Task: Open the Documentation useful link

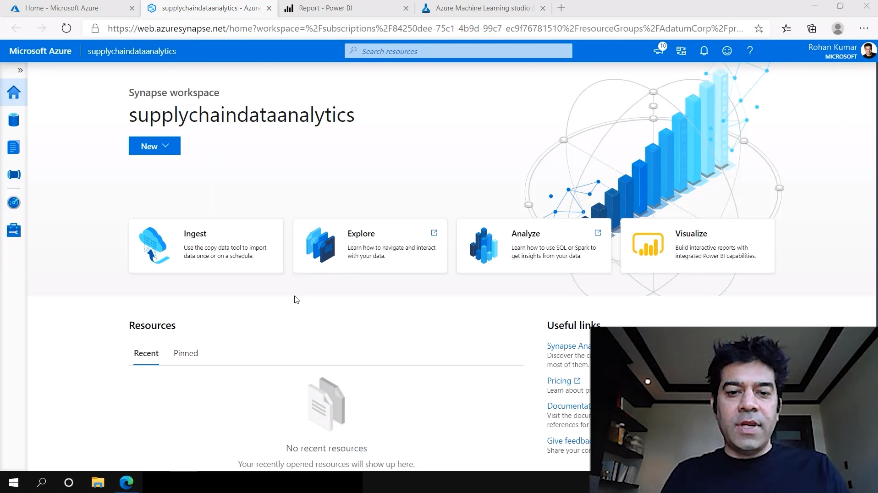Action: [568, 406]
